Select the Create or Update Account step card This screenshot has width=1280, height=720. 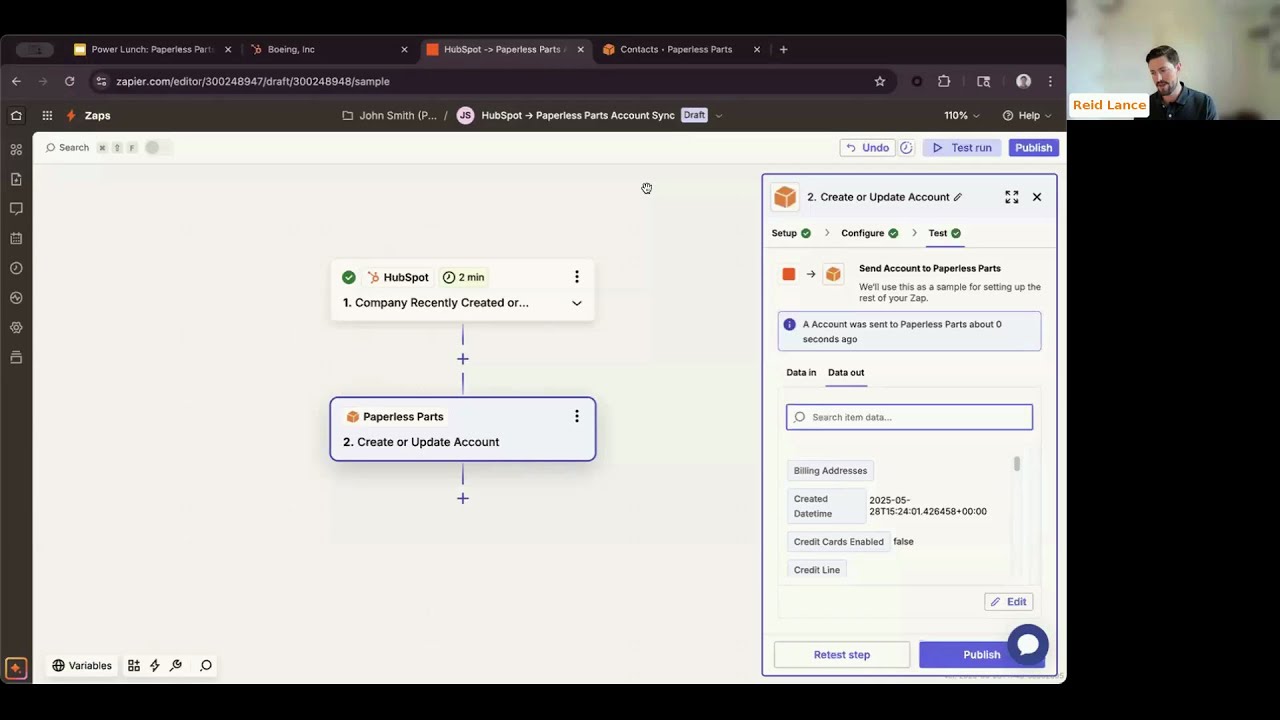pos(463,430)
